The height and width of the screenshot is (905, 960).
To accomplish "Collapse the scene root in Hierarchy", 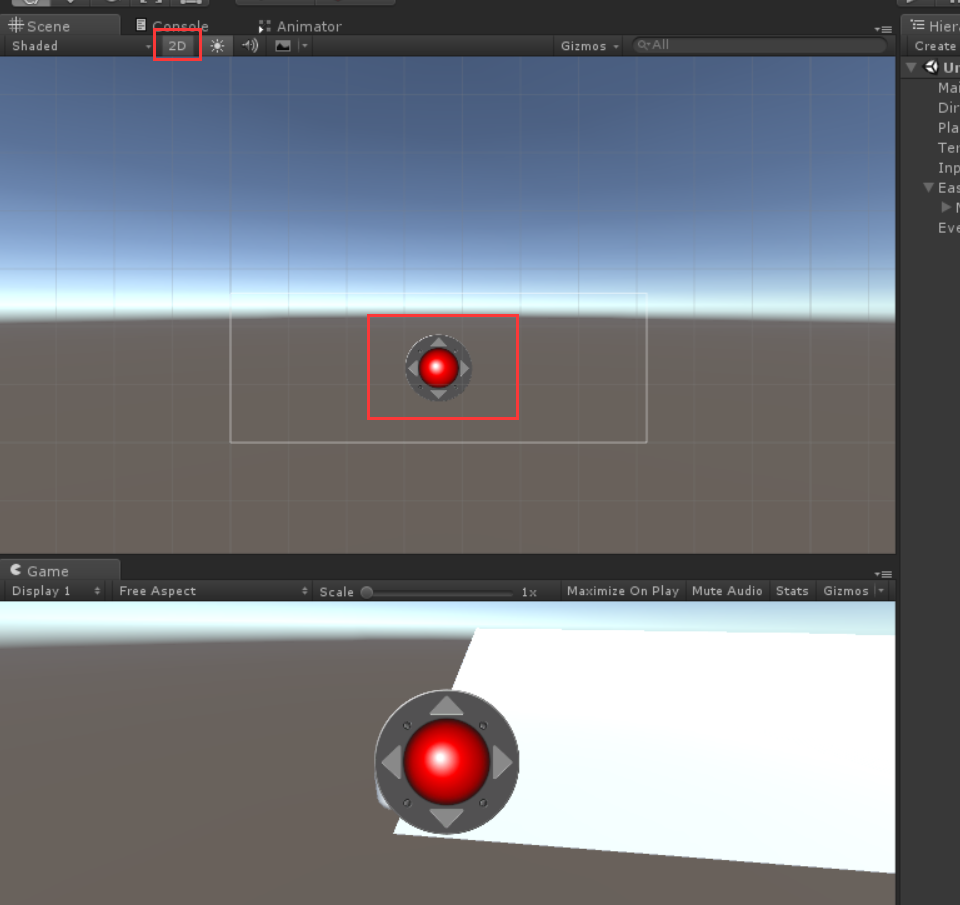I will pyautogui.click(x=912, y=66).
